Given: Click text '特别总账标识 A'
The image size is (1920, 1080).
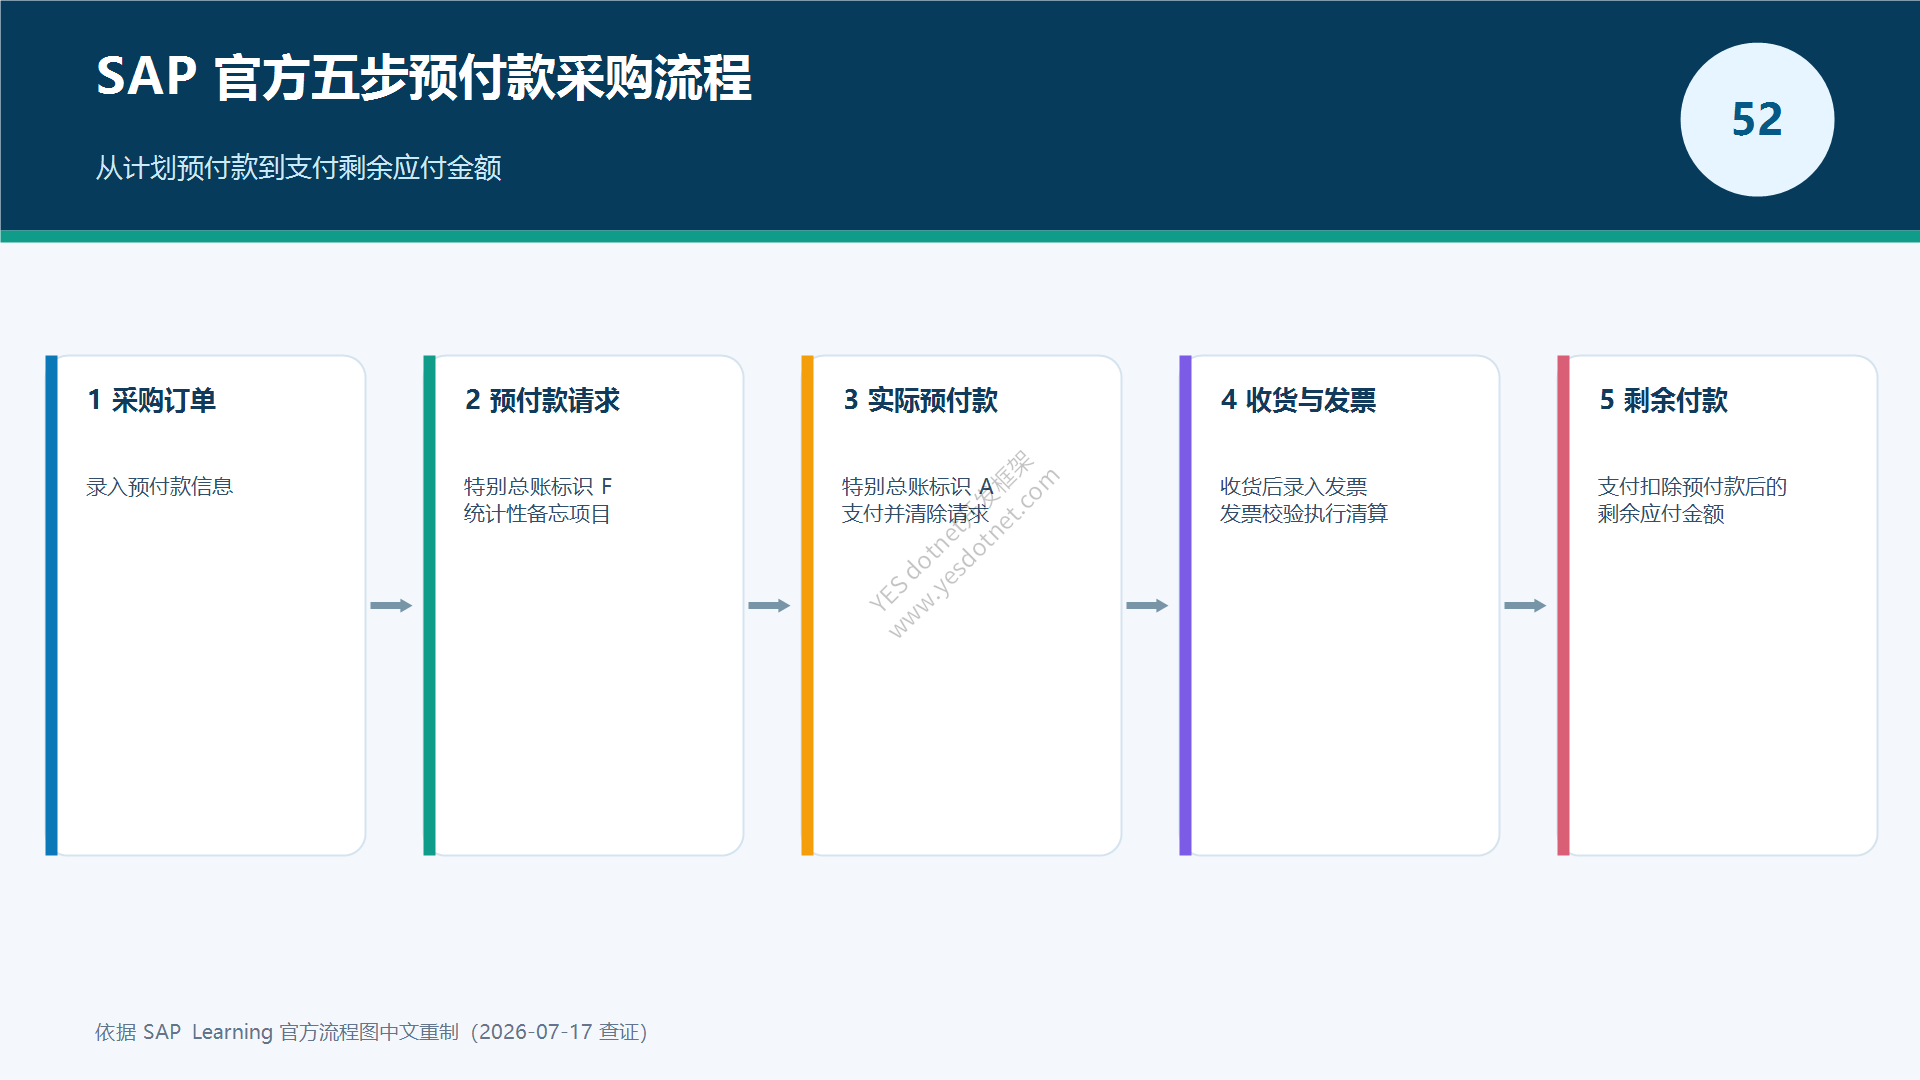Looking at the screenshot, I should 917,487.
